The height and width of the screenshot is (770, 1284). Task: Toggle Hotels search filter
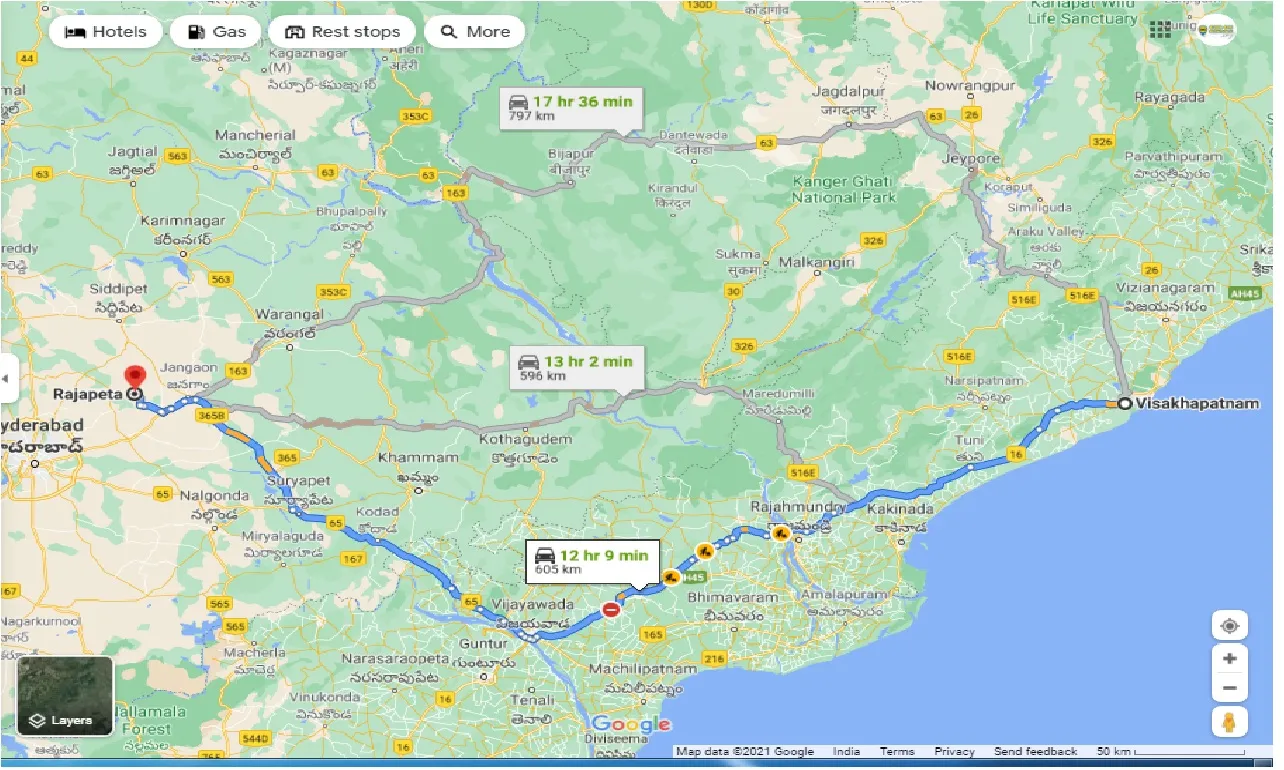click(105, 32)
